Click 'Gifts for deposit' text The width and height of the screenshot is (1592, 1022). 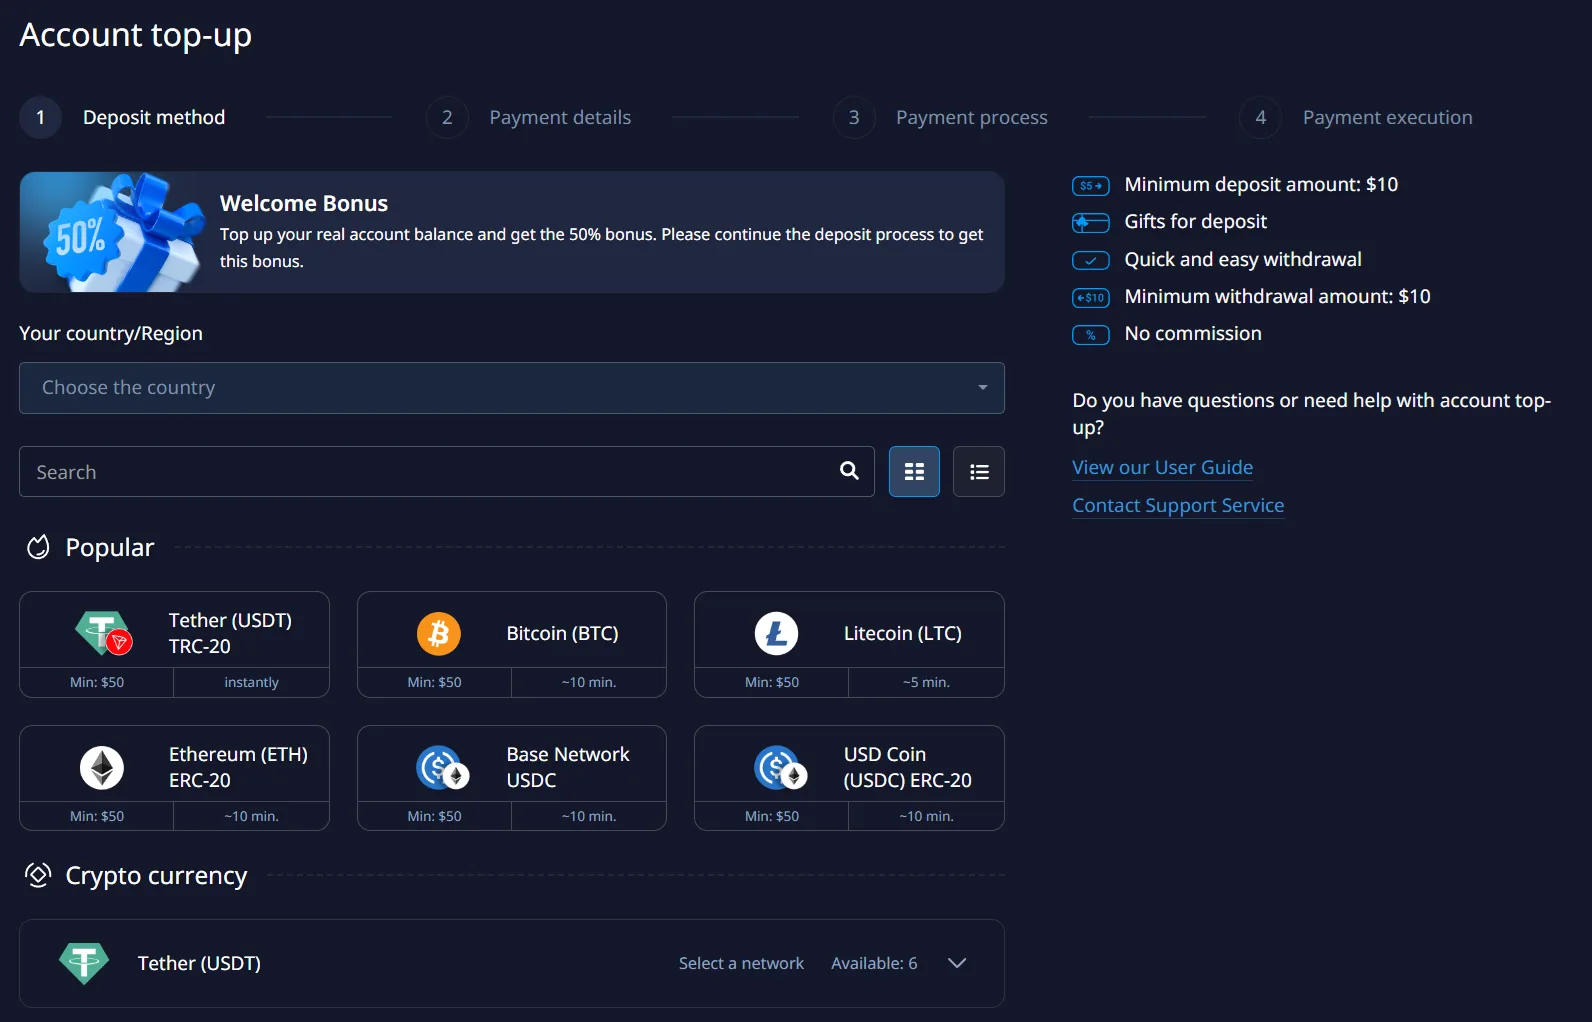1196,221
